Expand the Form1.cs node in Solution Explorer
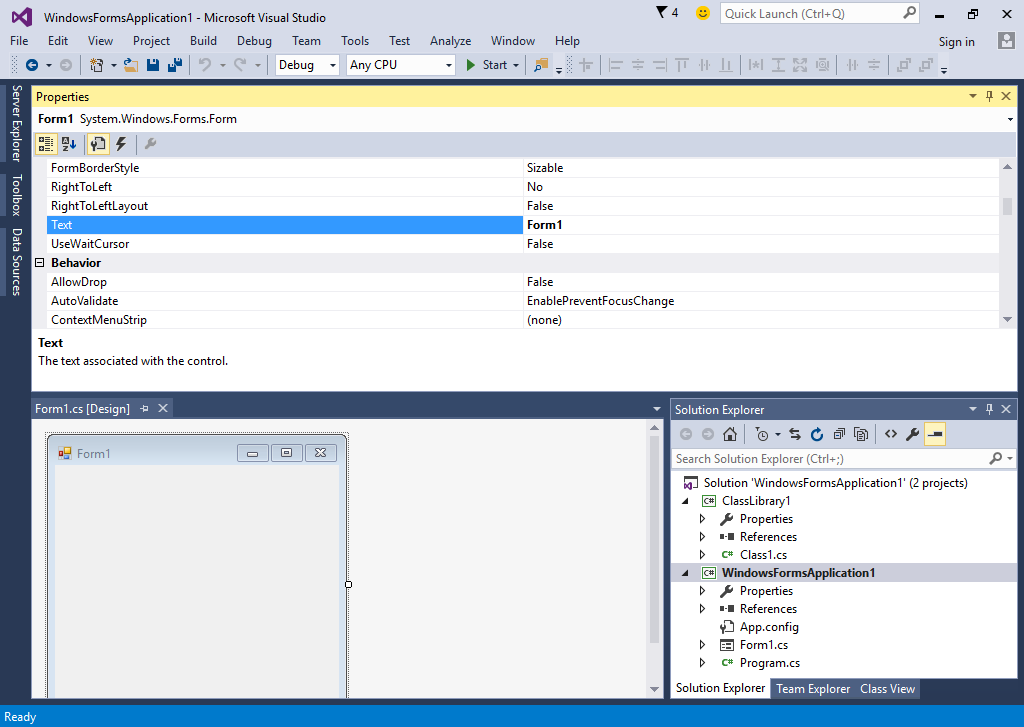Image resolution: width=1024 pixels, height=727 pixels. click(703, 645)
